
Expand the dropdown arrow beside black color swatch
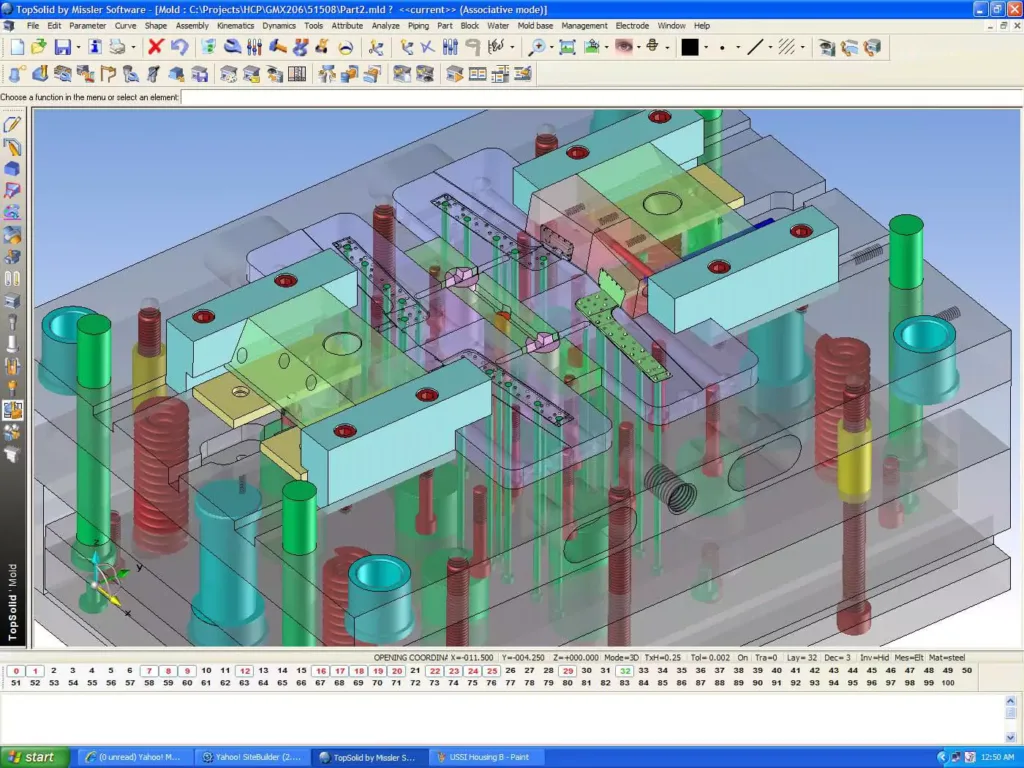point(706,47)
